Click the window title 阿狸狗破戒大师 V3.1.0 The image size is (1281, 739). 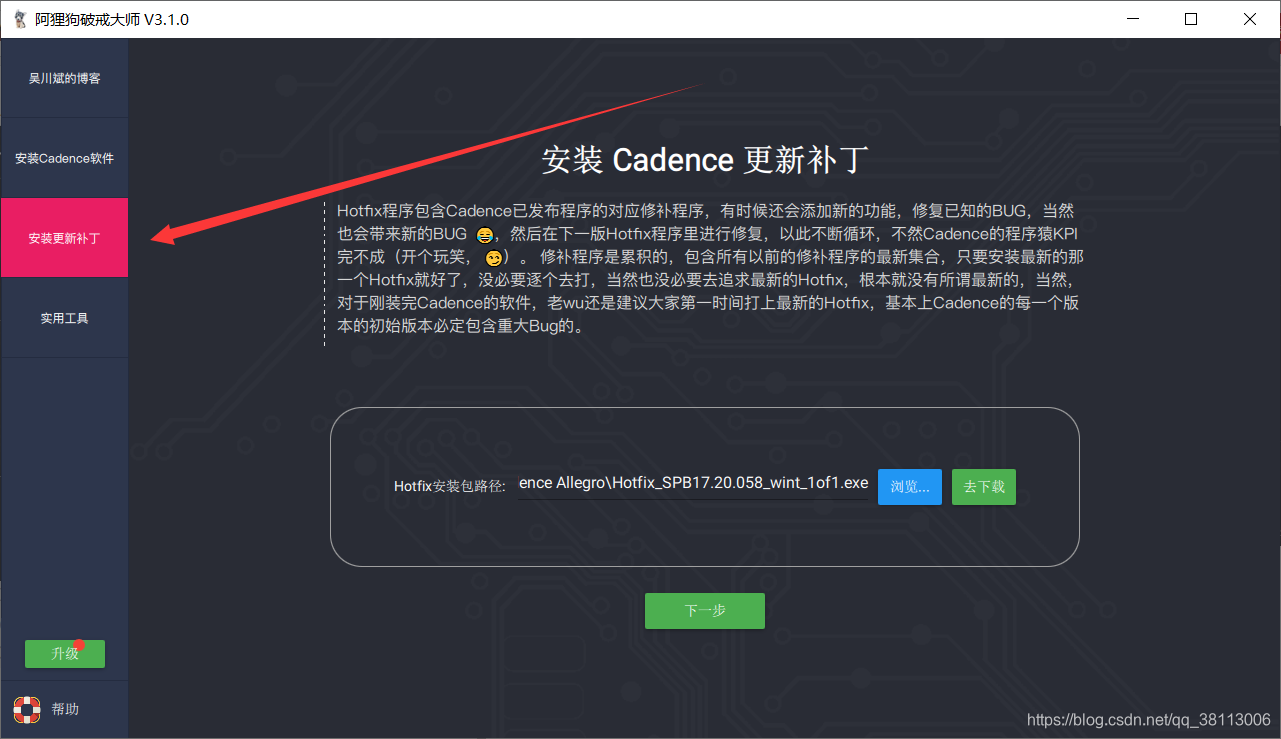(x=112, y=19)
